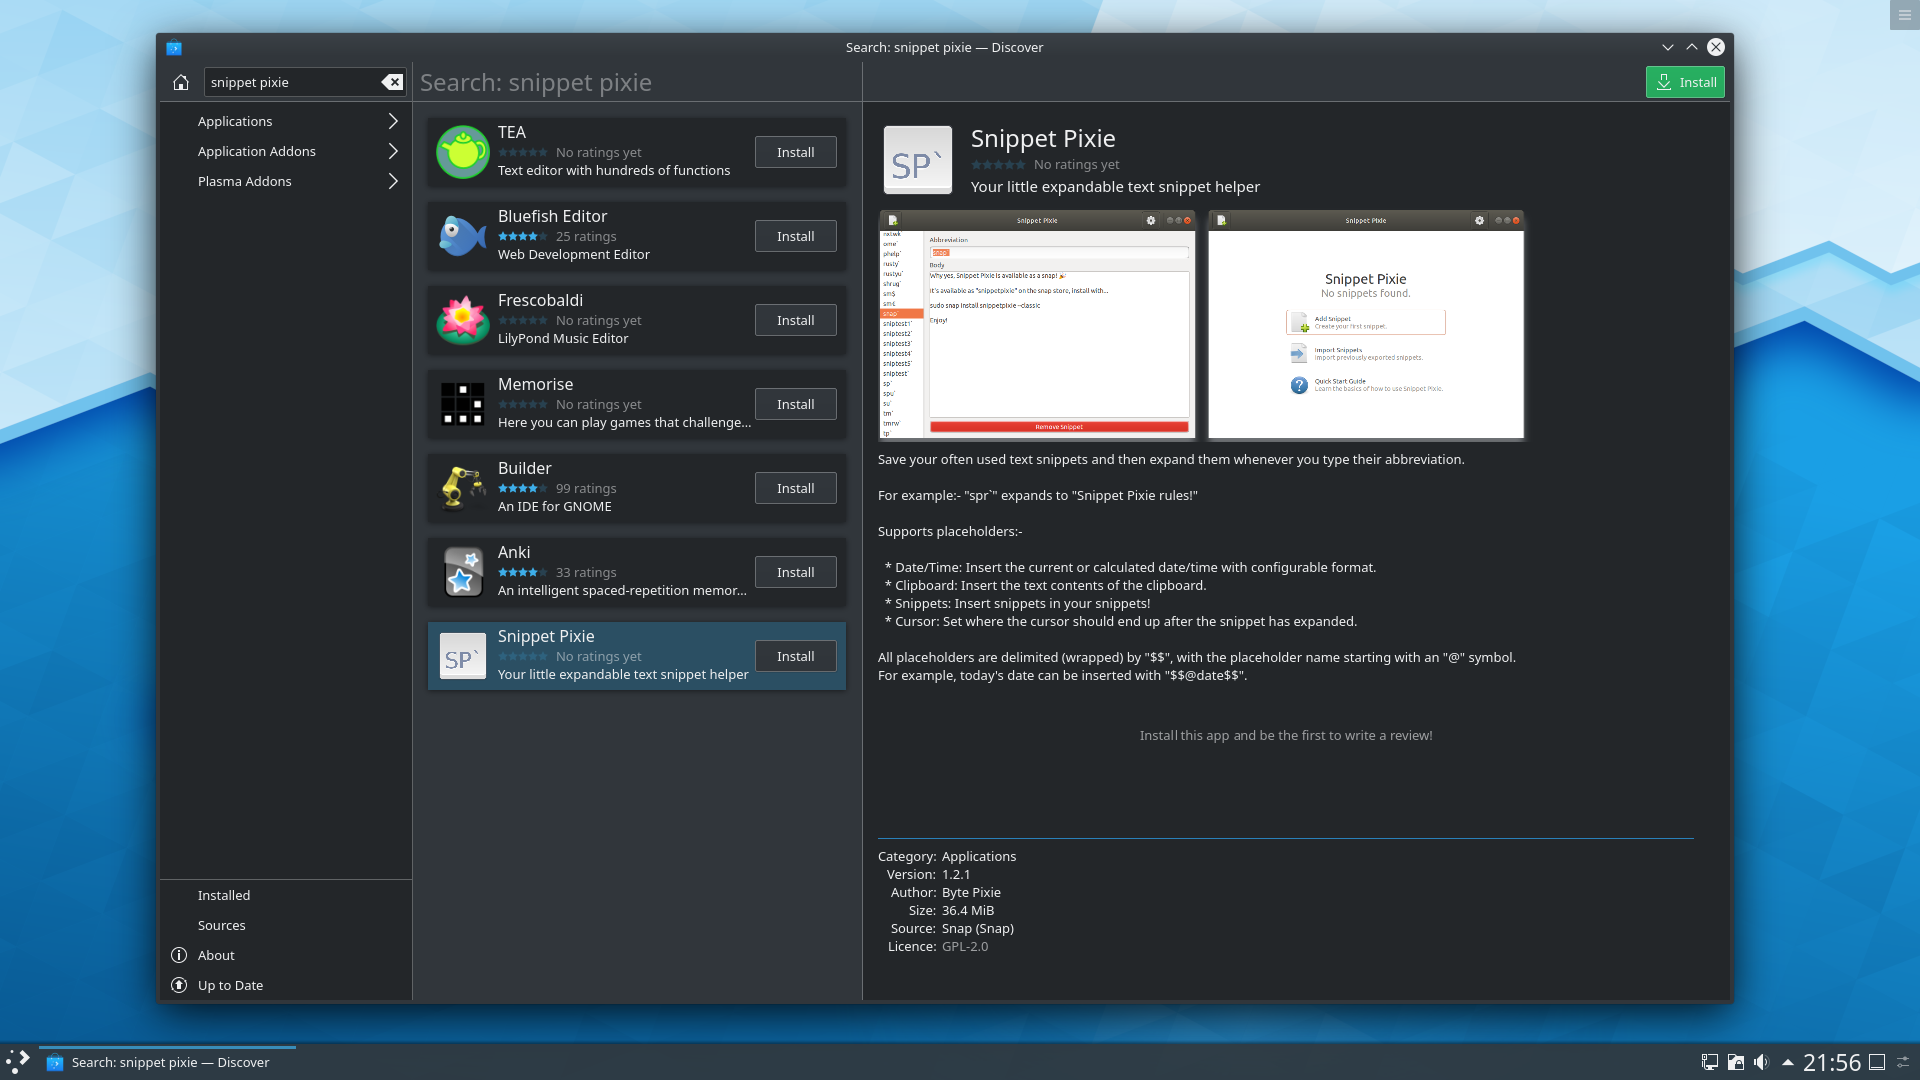Click the large Snippet Pixie SP icon

pyautogui.click(x=918, y=160)
